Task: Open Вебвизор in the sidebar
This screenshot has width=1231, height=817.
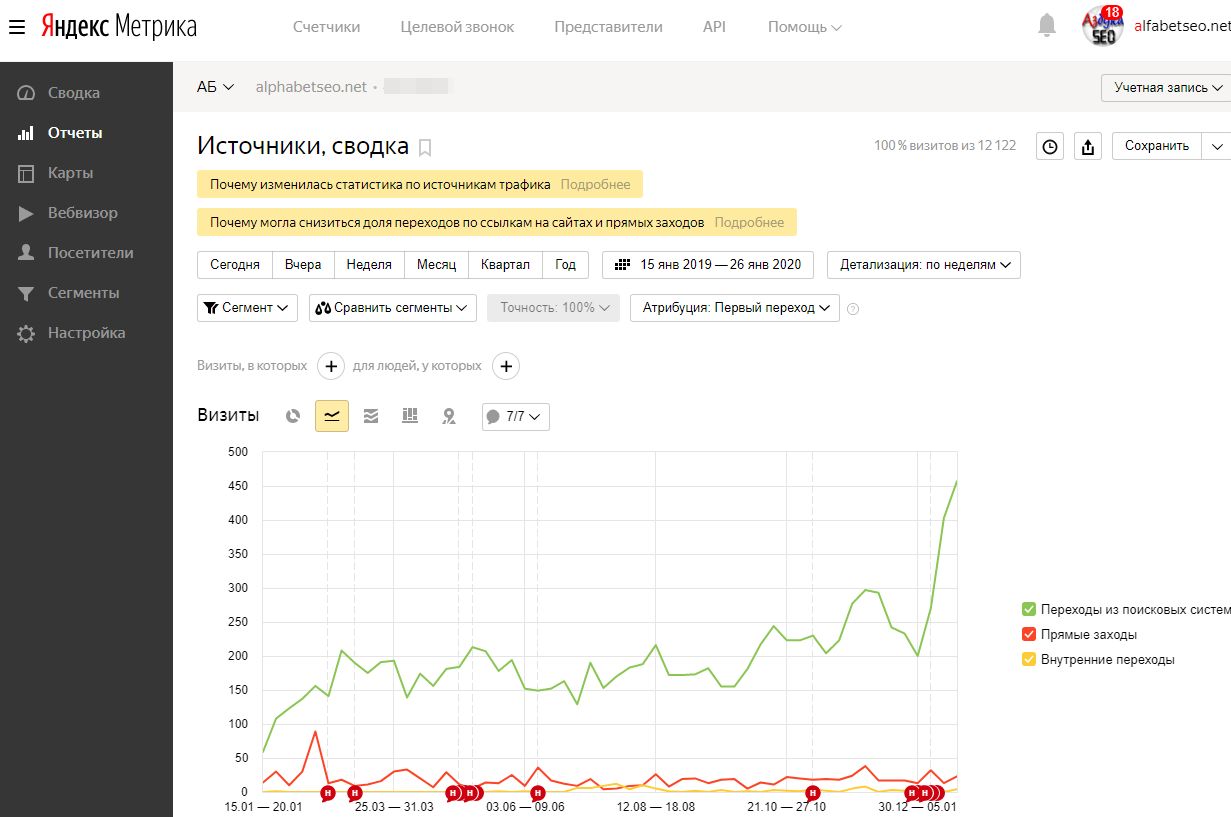Action: (82, 213)
